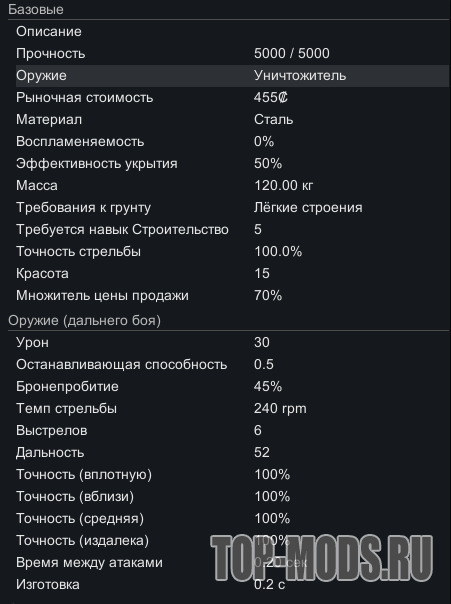Select the Точность стрельбы row
Viewport: 451px width, 604px height.
232,252
